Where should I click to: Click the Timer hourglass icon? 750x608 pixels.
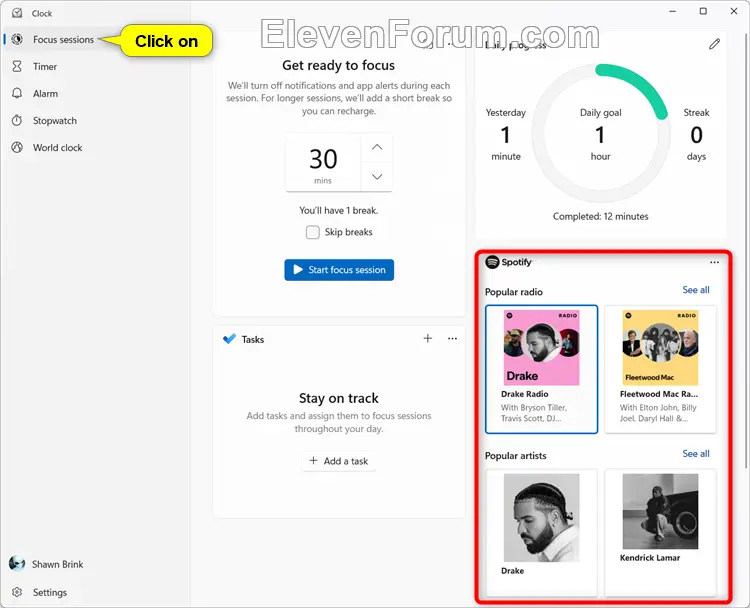(17, 66)
